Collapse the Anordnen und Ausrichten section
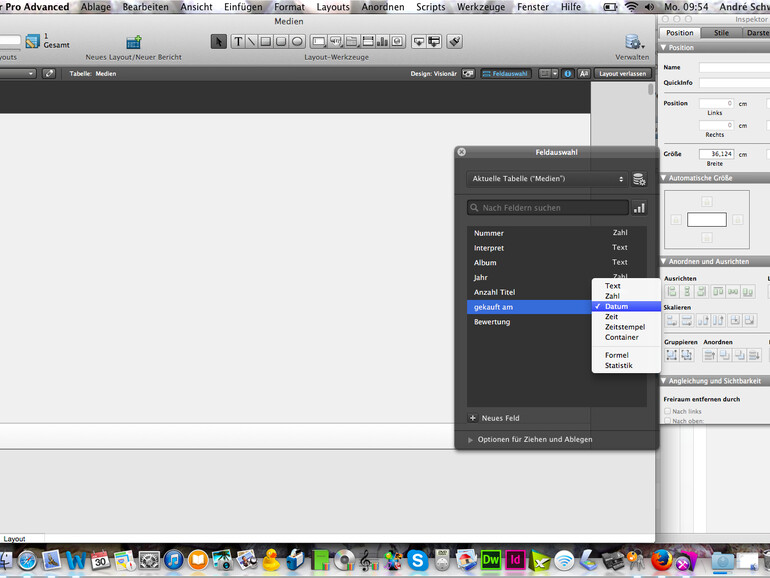Viewport: 770px width, 578px height. (x=664, y=261)
